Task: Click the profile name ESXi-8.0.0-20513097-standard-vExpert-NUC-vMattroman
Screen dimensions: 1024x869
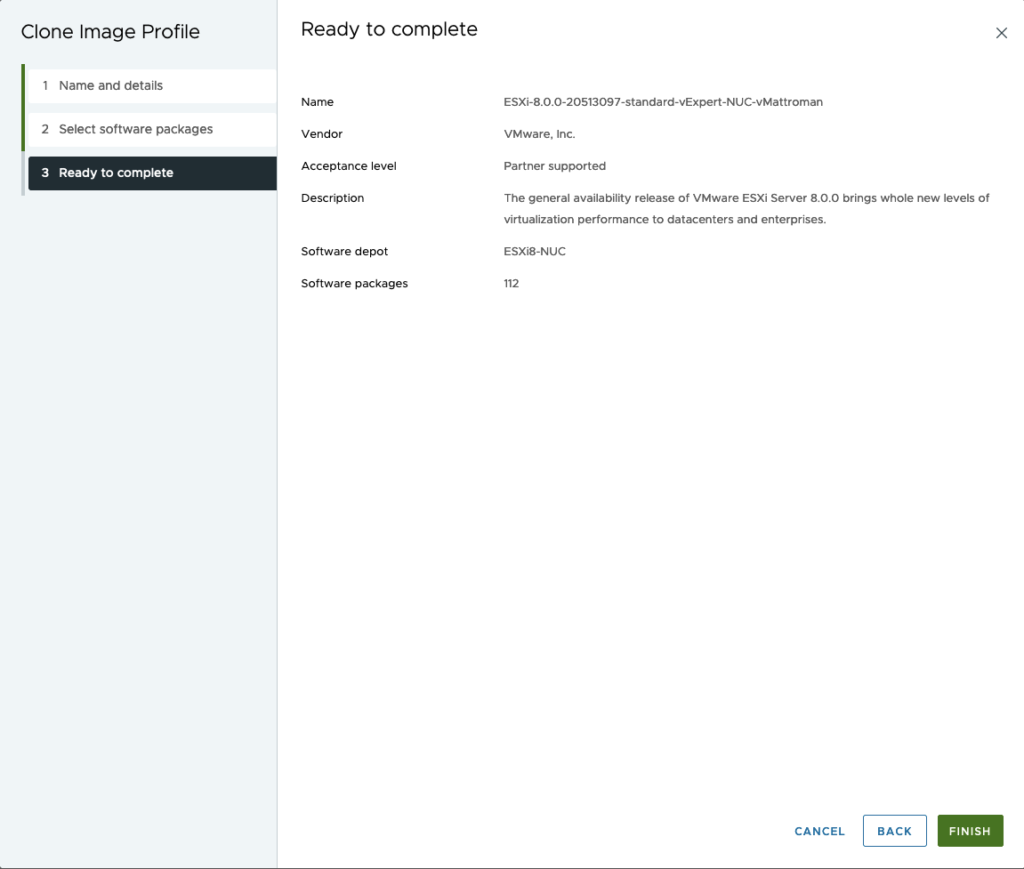Action: pos(663,102)
